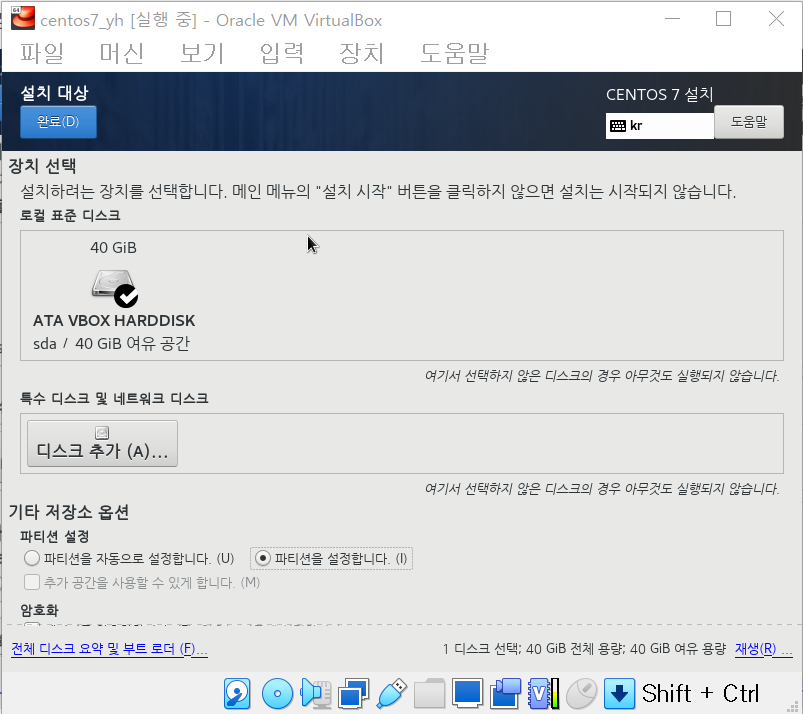
Task: Click the '40 GiB' size label
Action: tap(114, 248)
